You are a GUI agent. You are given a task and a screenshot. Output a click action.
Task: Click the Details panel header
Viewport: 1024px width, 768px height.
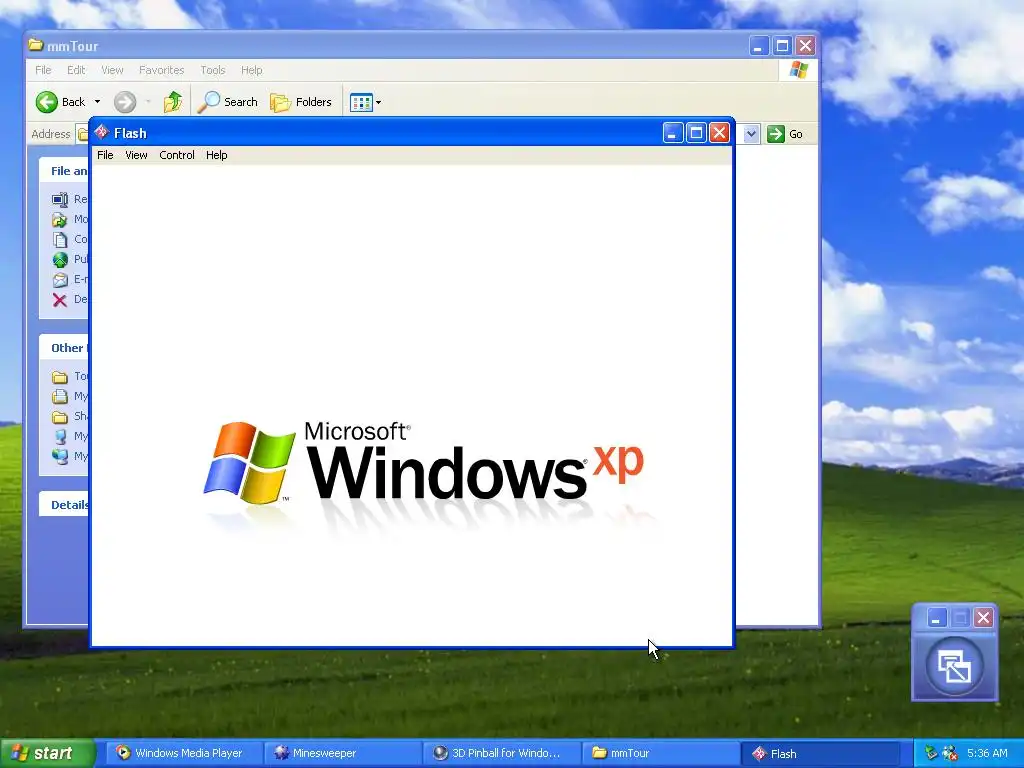tap(64, 504)
